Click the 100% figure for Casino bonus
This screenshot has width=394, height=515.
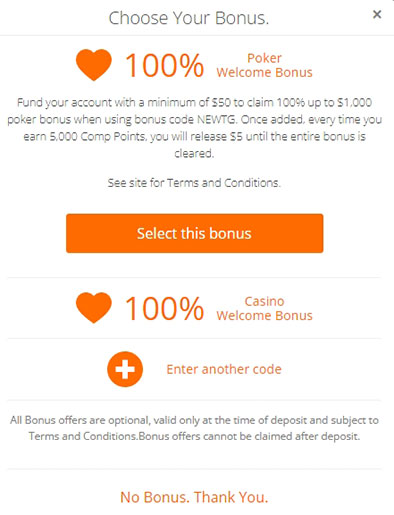[164, 309]
